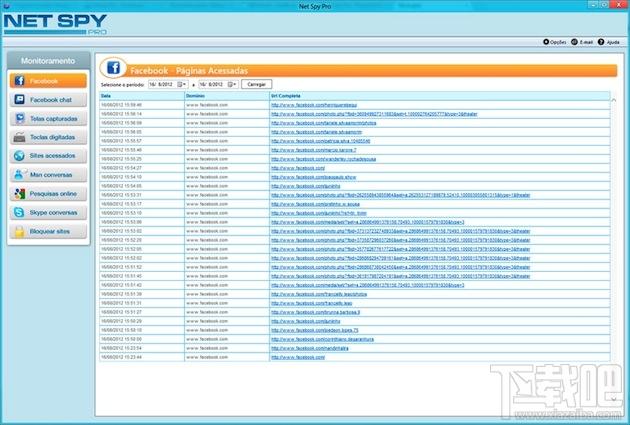Open the Facebook monitoring section in sidebar
630x425 pixels.
(48, 81)
